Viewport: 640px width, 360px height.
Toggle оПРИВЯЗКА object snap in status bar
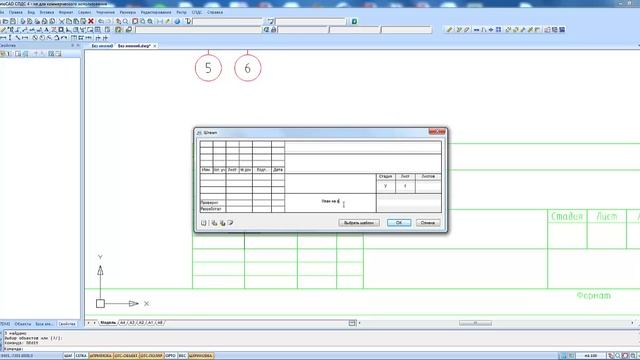click(x=101, y=356)
